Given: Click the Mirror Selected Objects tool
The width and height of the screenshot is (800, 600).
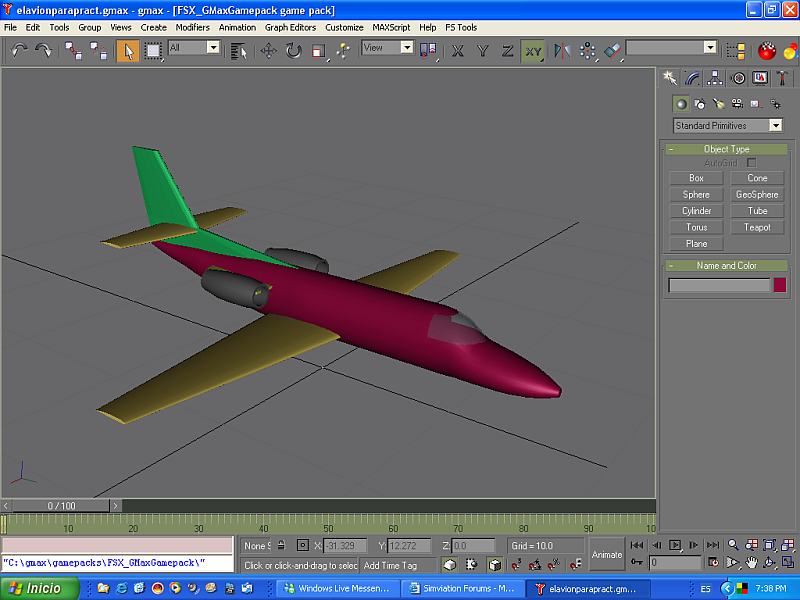Looking at the screenshot, I should tap(562, 49).
